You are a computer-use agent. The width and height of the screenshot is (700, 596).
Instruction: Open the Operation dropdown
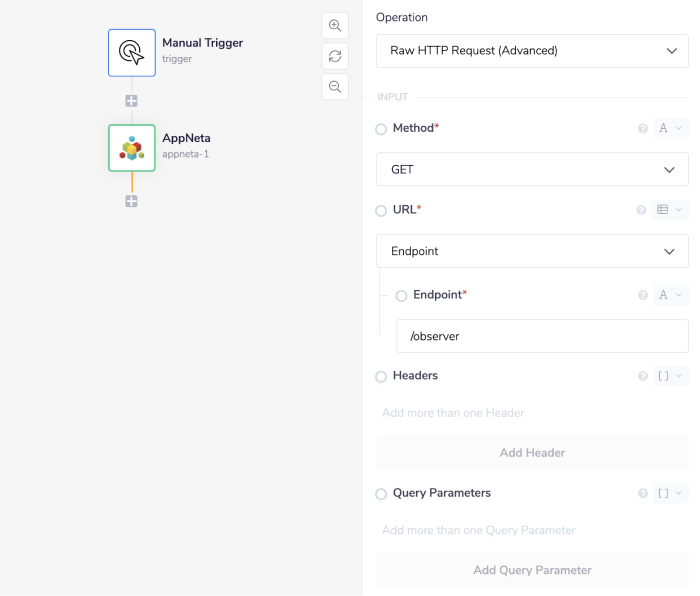(532, 51)
